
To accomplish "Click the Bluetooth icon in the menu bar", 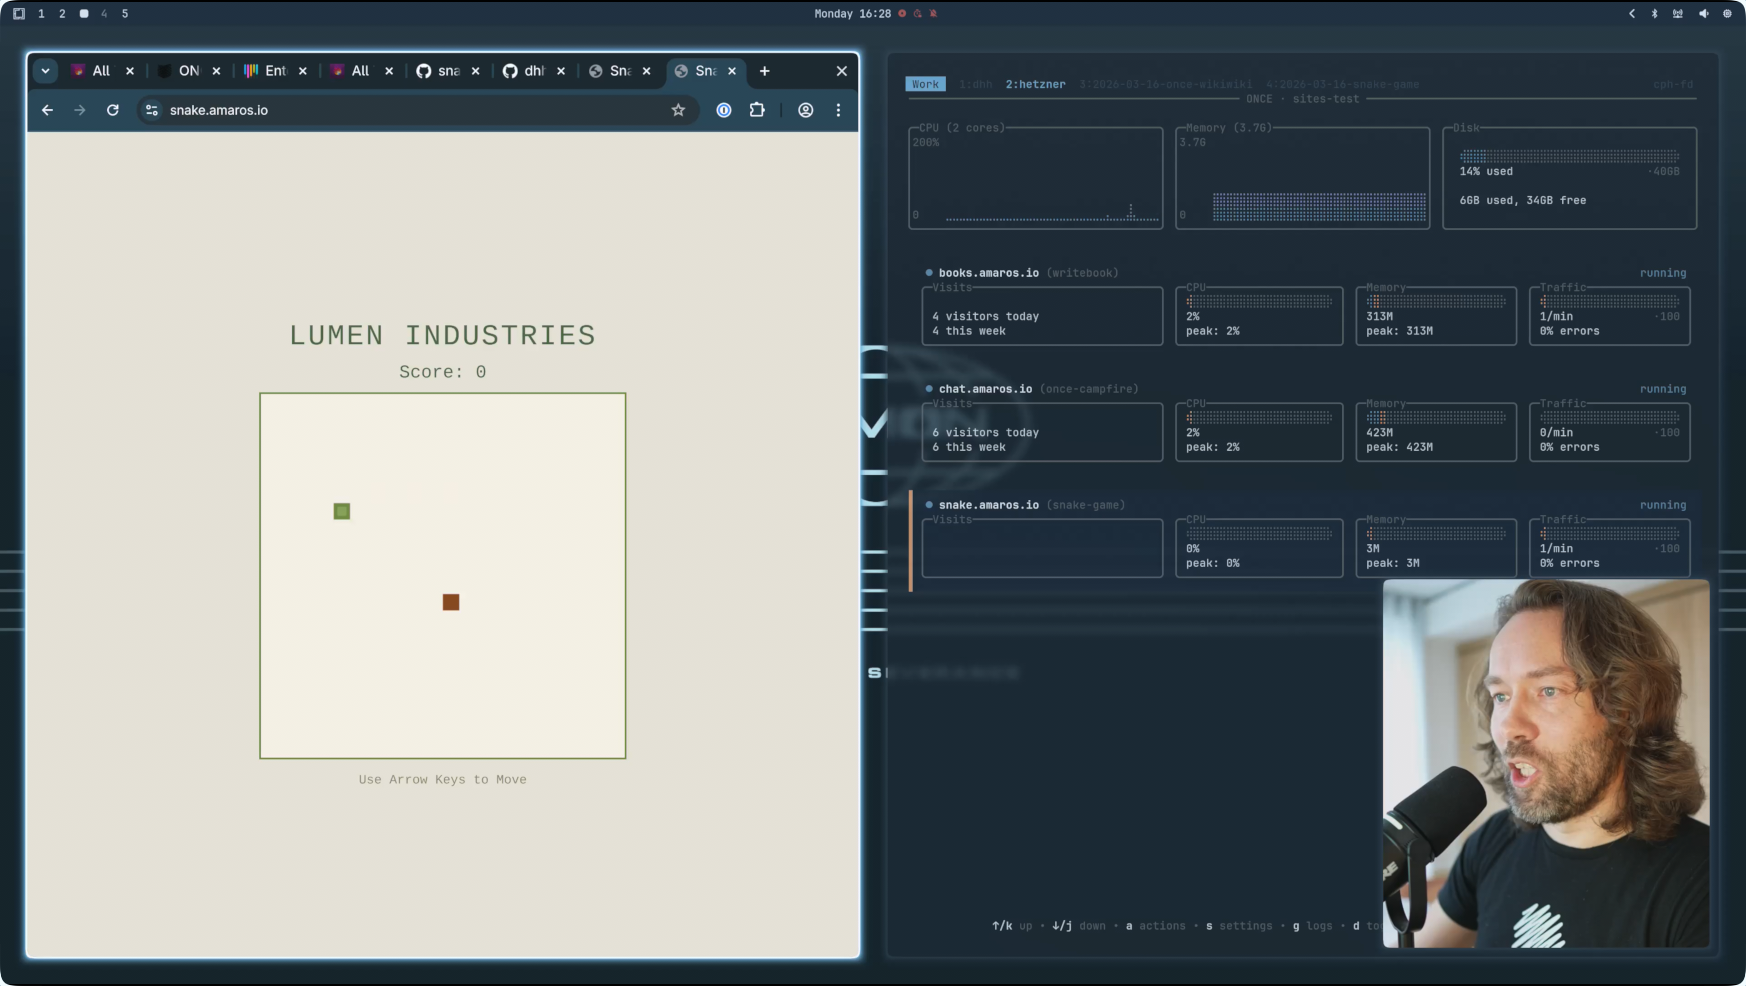I will click(1654, 14).
